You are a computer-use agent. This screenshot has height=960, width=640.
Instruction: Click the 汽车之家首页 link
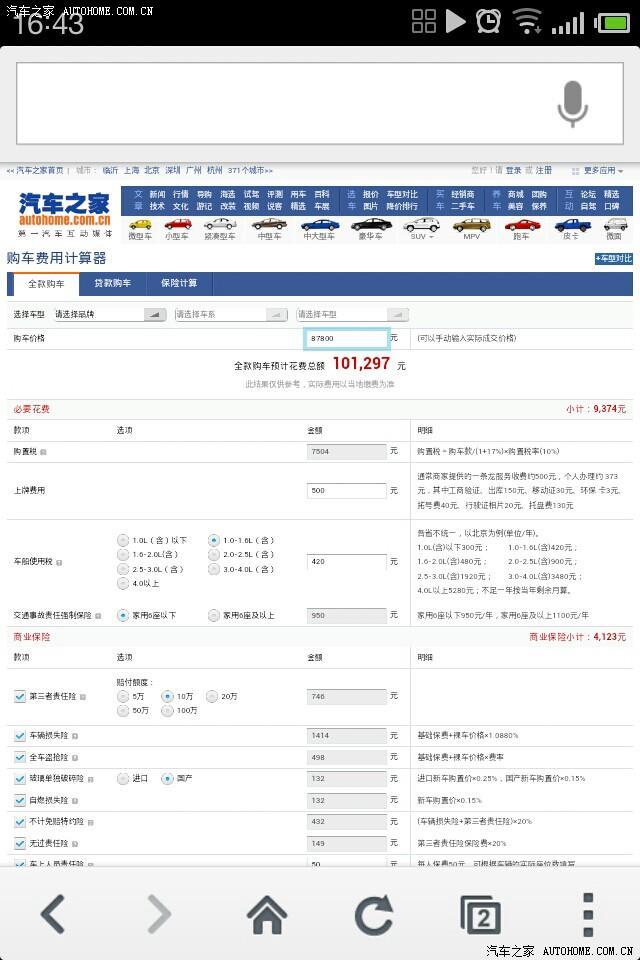point(39,170)
